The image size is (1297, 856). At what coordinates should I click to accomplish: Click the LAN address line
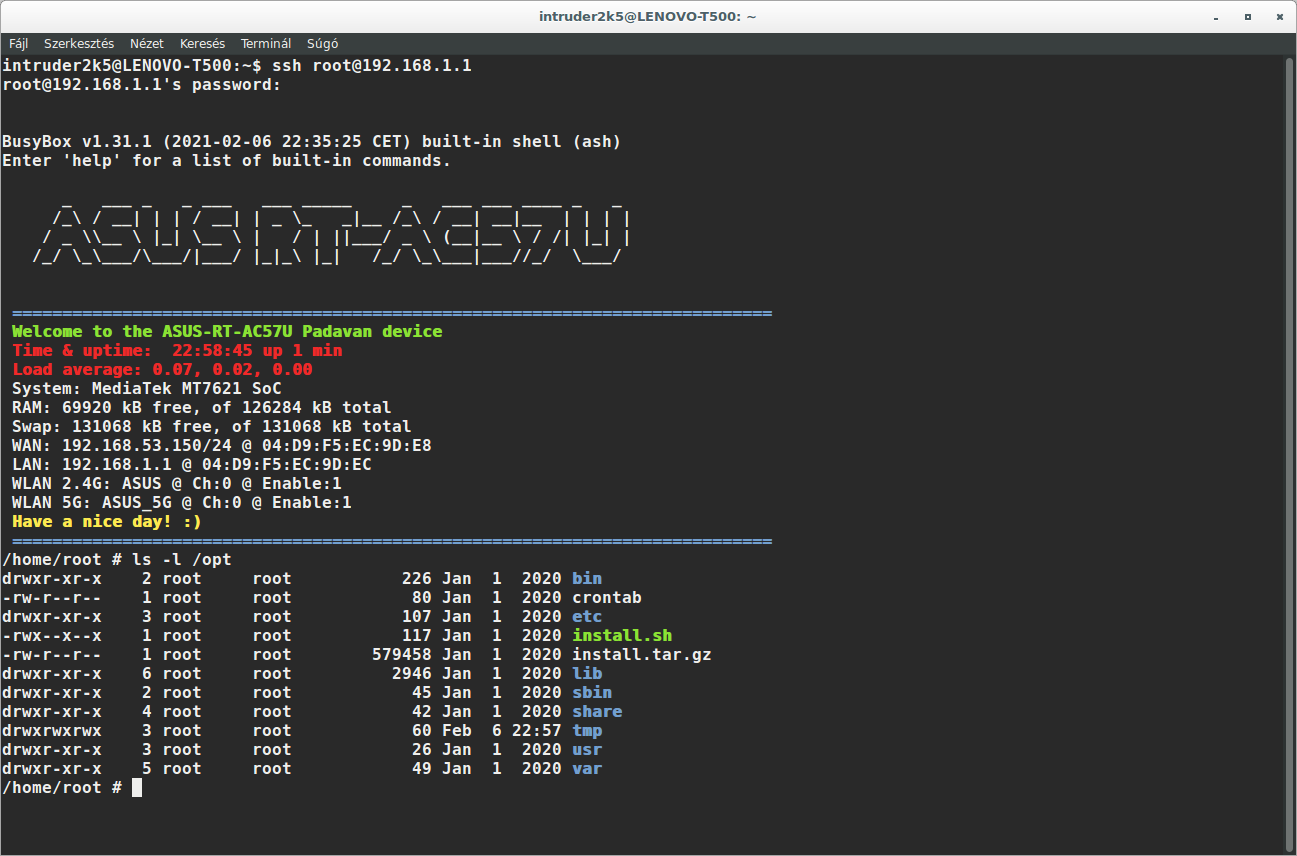pyautogui.click(x=192, y=464)
